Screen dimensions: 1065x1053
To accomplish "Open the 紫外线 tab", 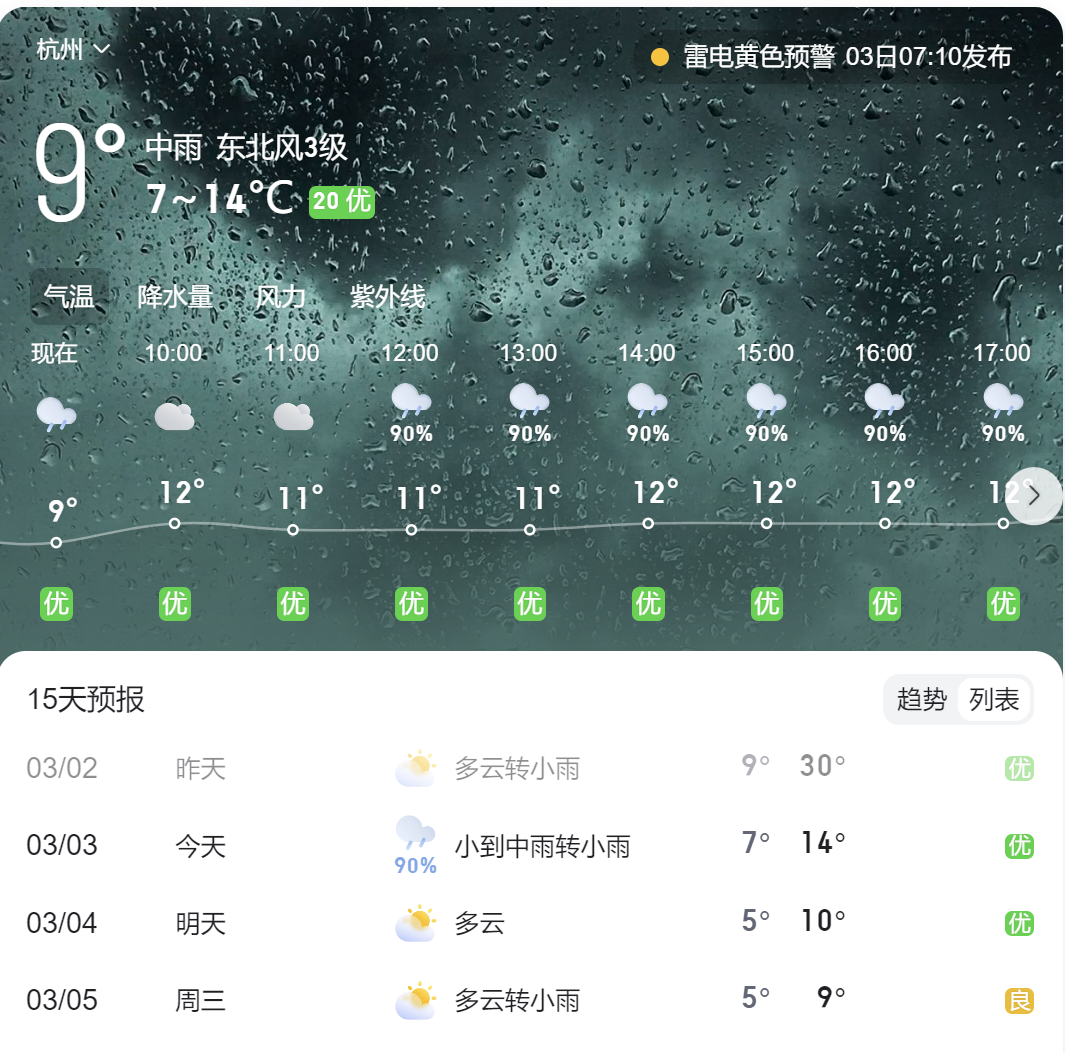I will click(x=388, y=297).
